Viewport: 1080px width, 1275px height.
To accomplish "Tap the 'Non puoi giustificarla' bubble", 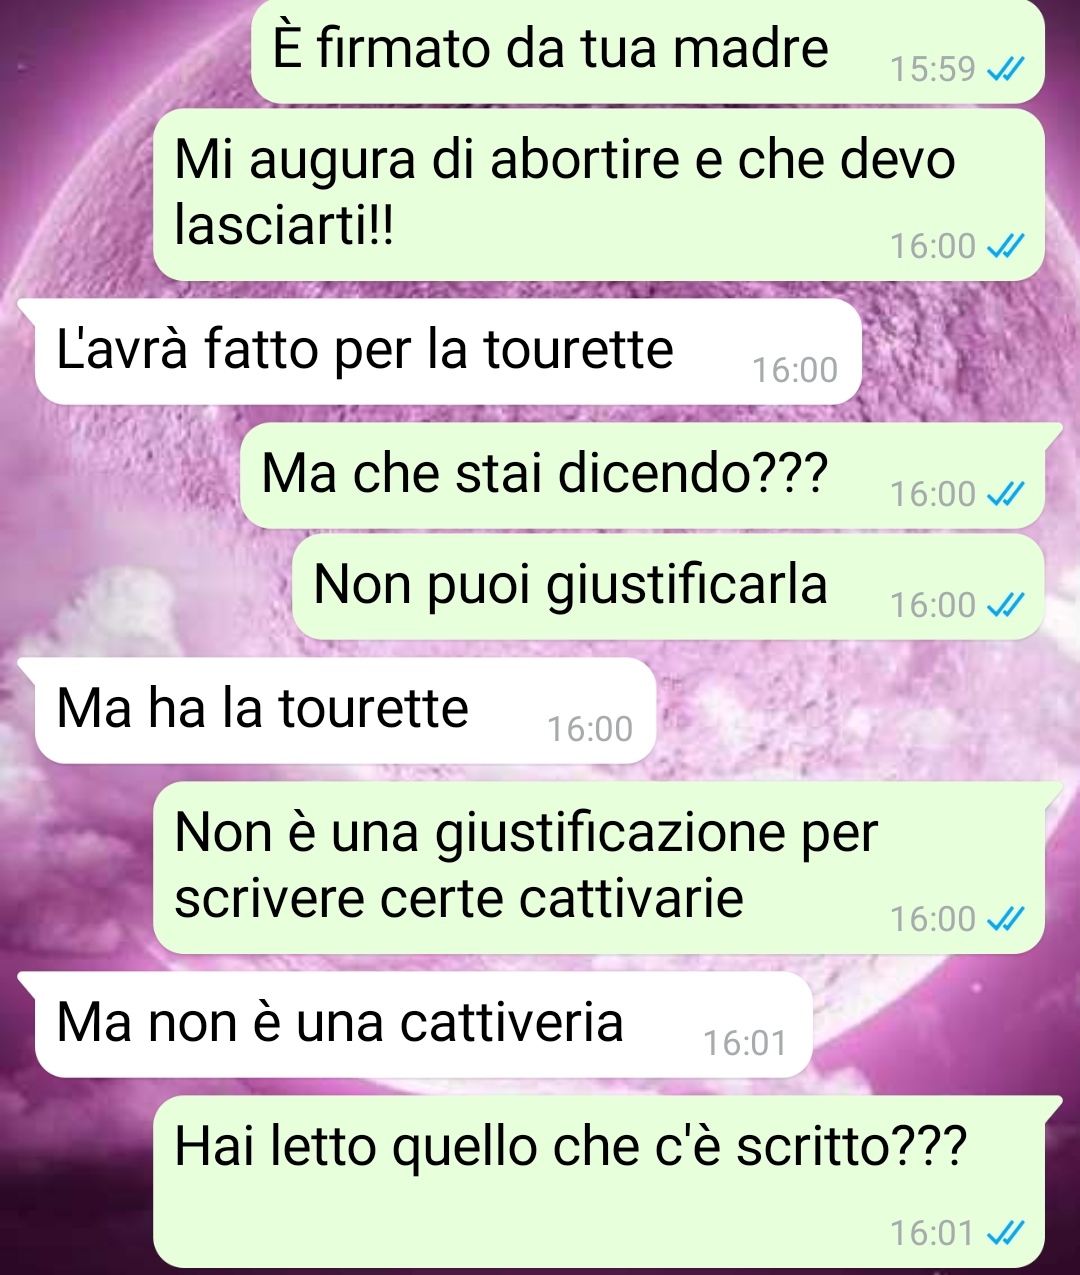I will pyautogui.click(x=668, y=587).
